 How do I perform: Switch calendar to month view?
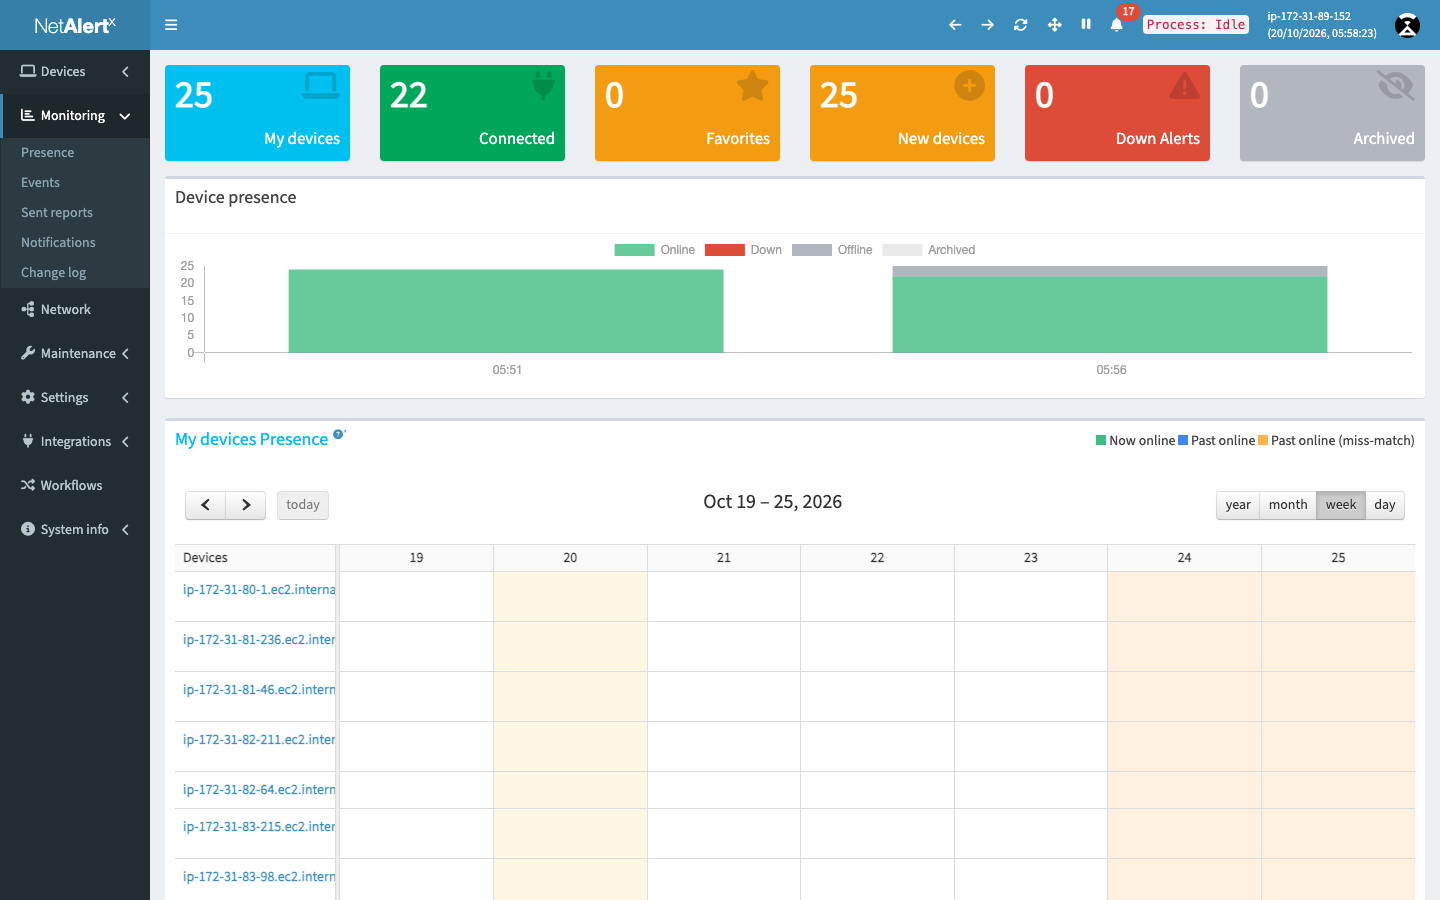[1288, 505]
